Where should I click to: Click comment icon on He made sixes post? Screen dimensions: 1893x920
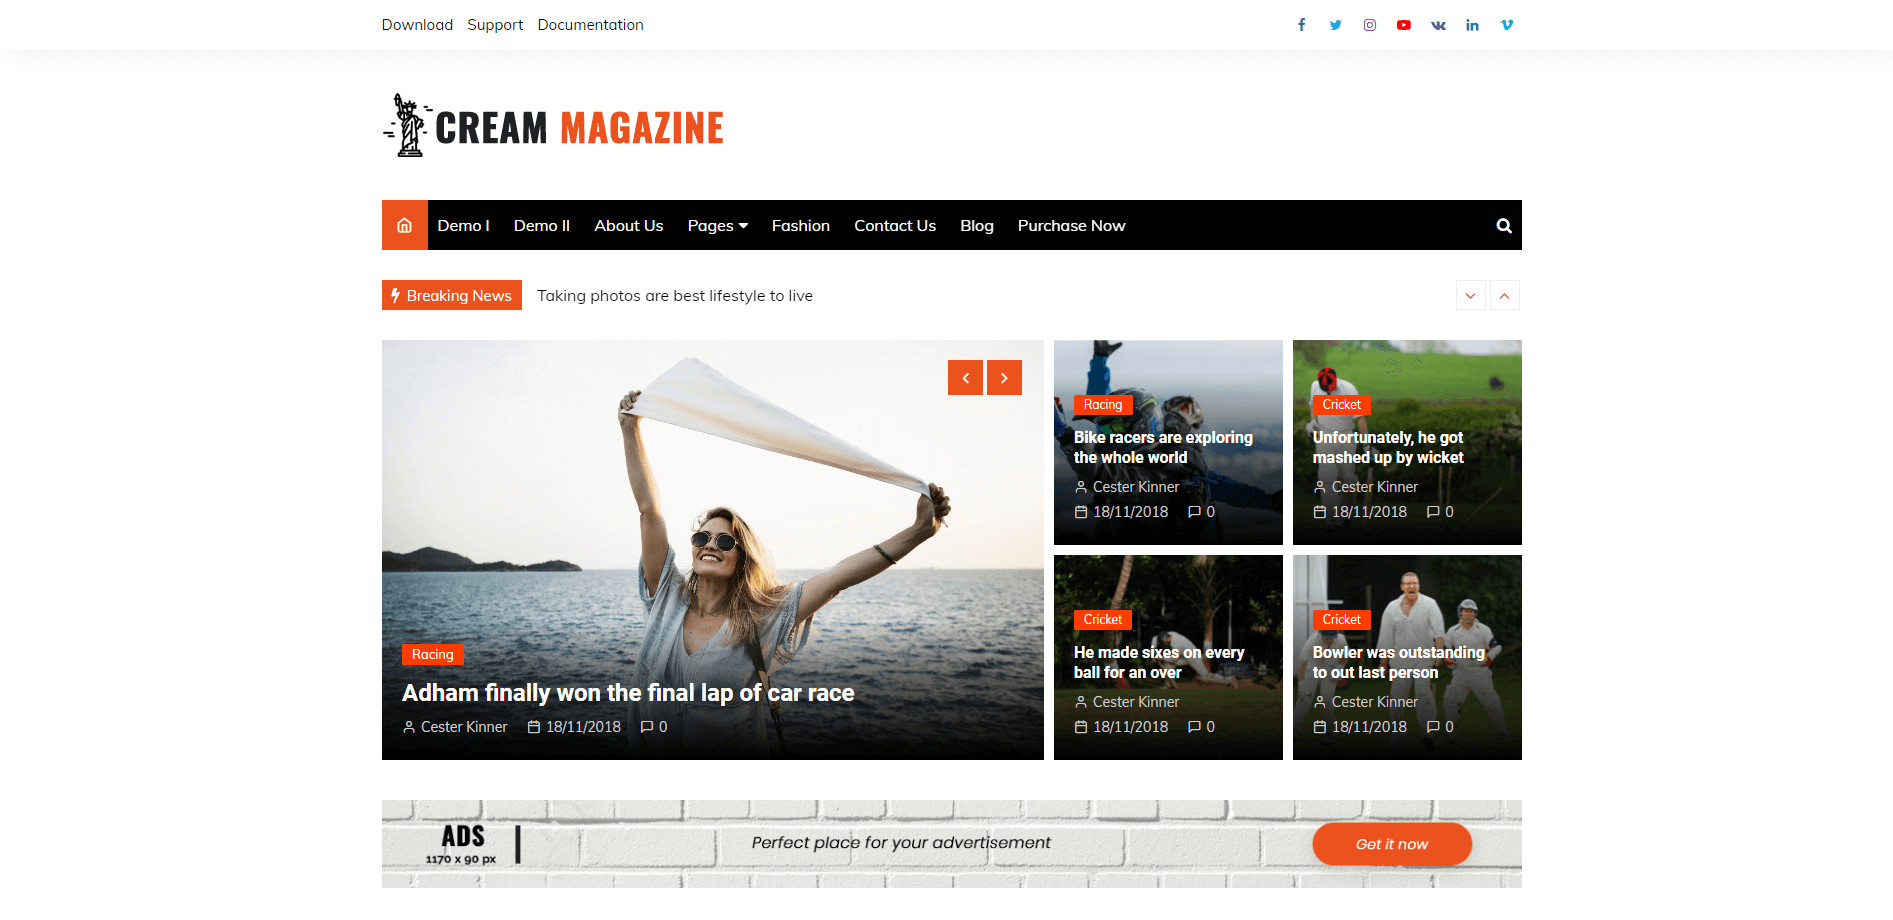click(1194, 727)
